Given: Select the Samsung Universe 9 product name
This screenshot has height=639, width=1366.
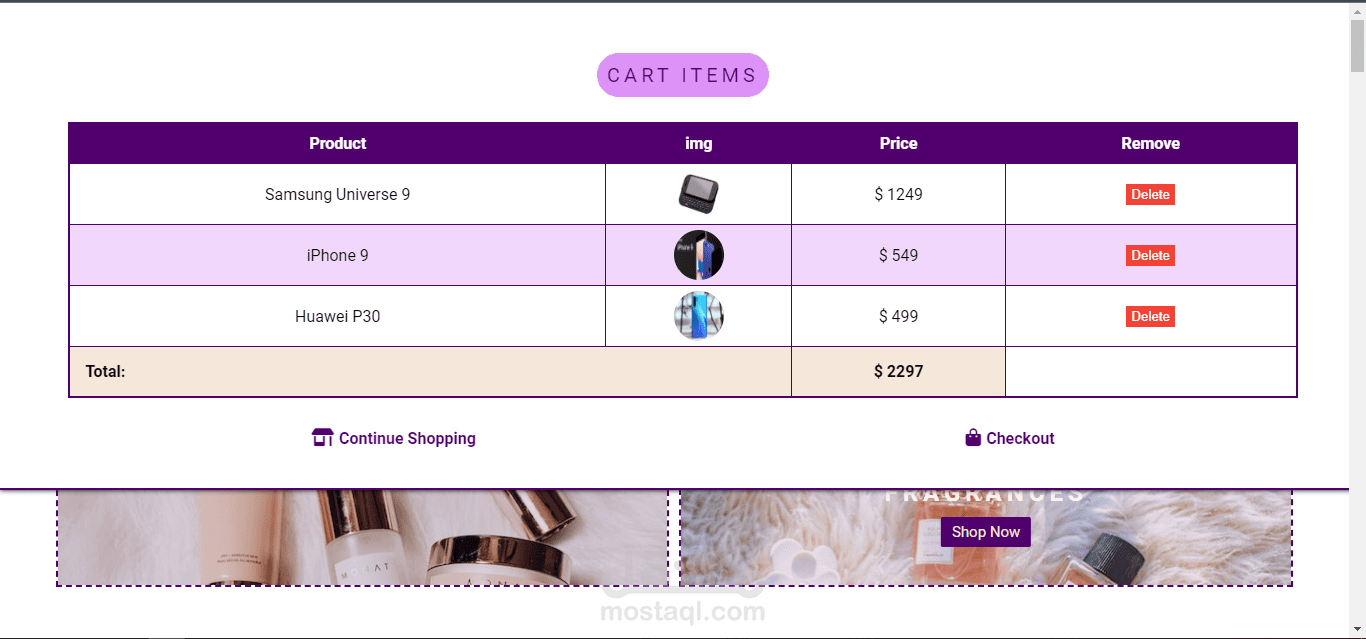Looking at the screenshot, I should pos(337,195).
